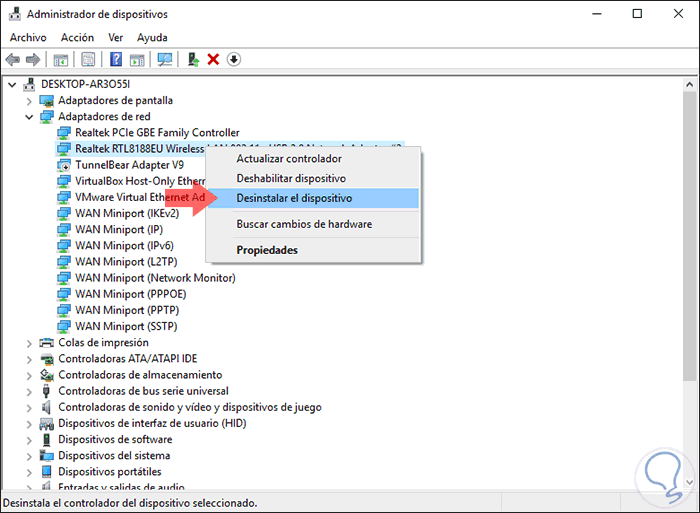
Task: Expand Dispositivos del sistema node
Action: pos(29,456)
